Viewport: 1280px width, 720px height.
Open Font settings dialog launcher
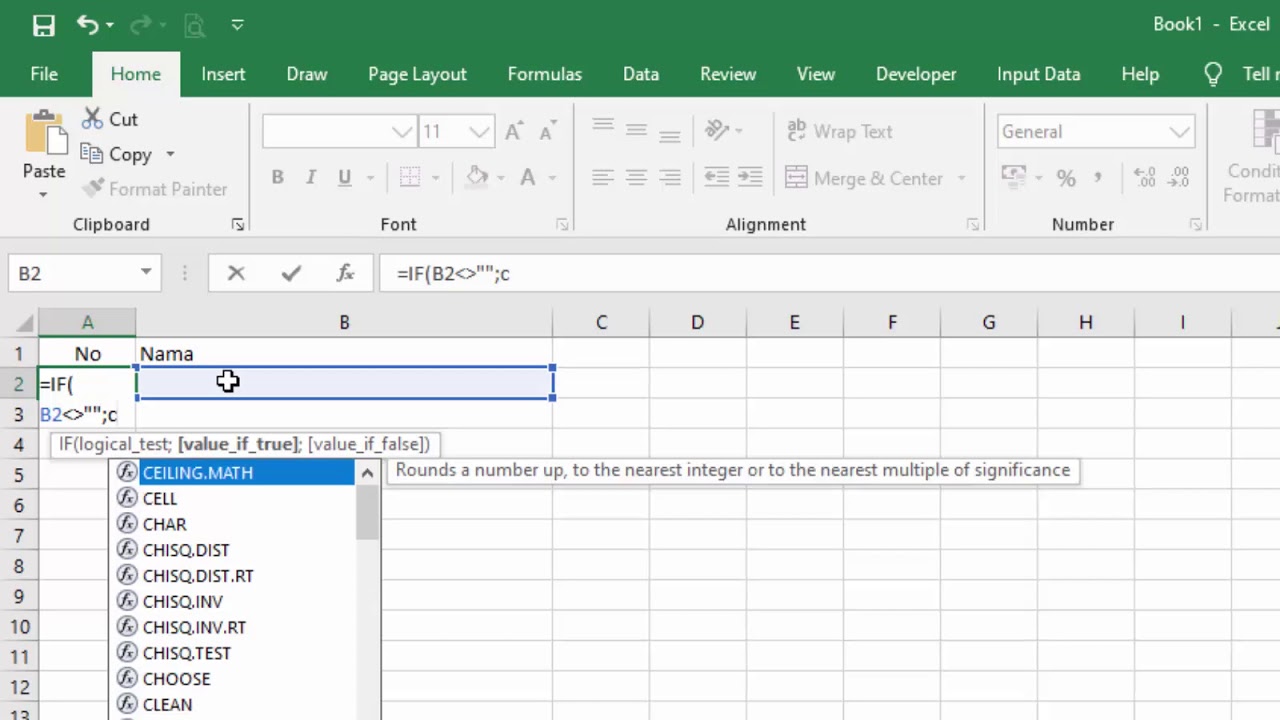[x=562, y=225]
